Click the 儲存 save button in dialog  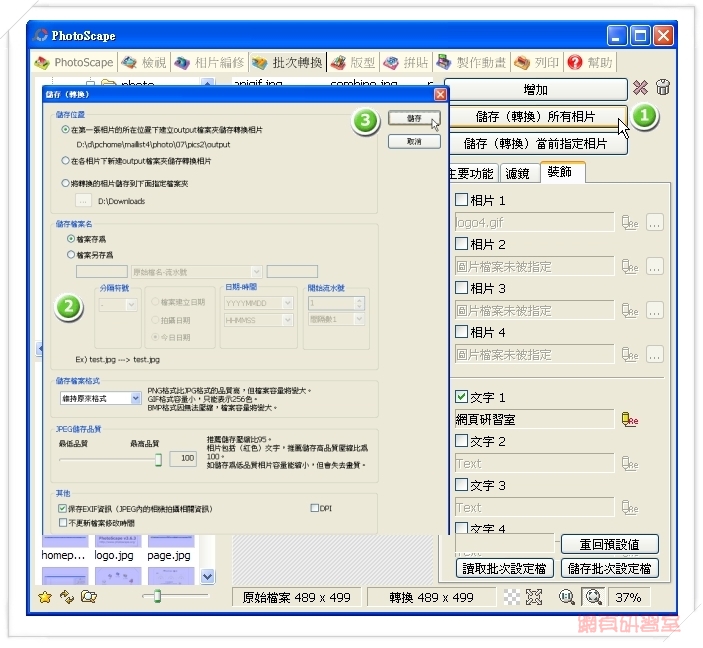(414, 118)
